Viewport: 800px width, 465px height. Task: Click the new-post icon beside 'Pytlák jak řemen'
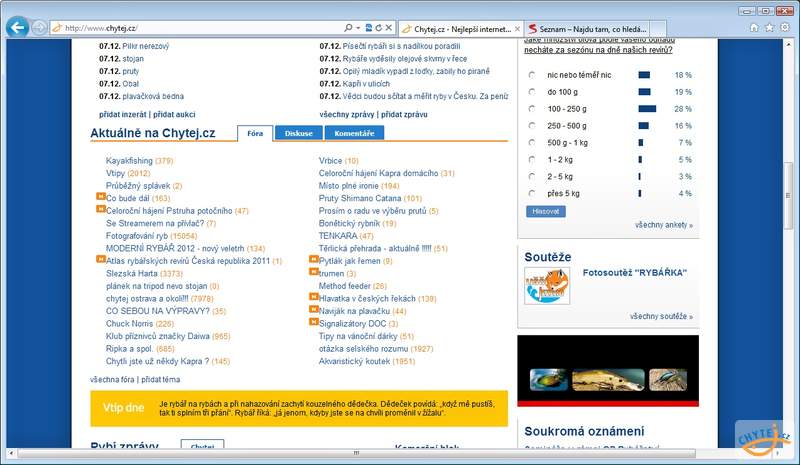[314, 259]
